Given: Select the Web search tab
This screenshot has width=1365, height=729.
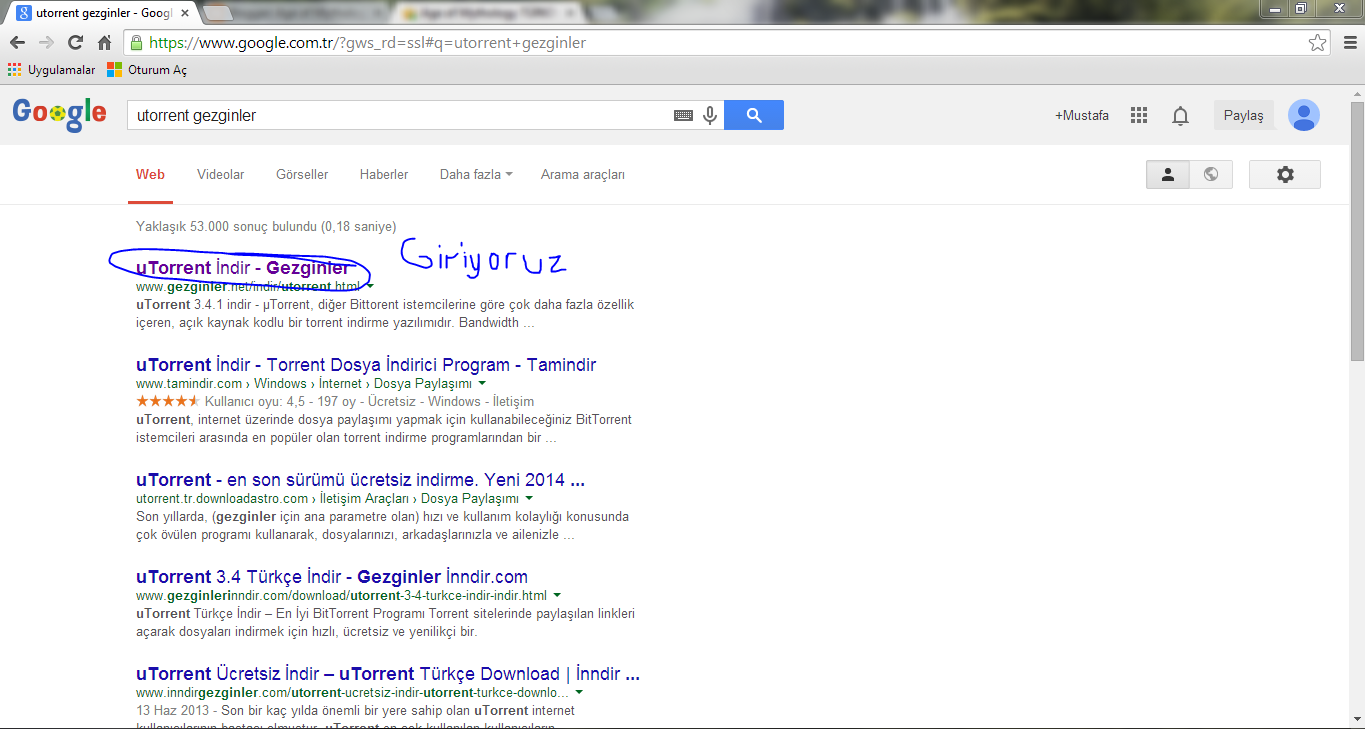Looking at the screenshot, I should [150, 174].
